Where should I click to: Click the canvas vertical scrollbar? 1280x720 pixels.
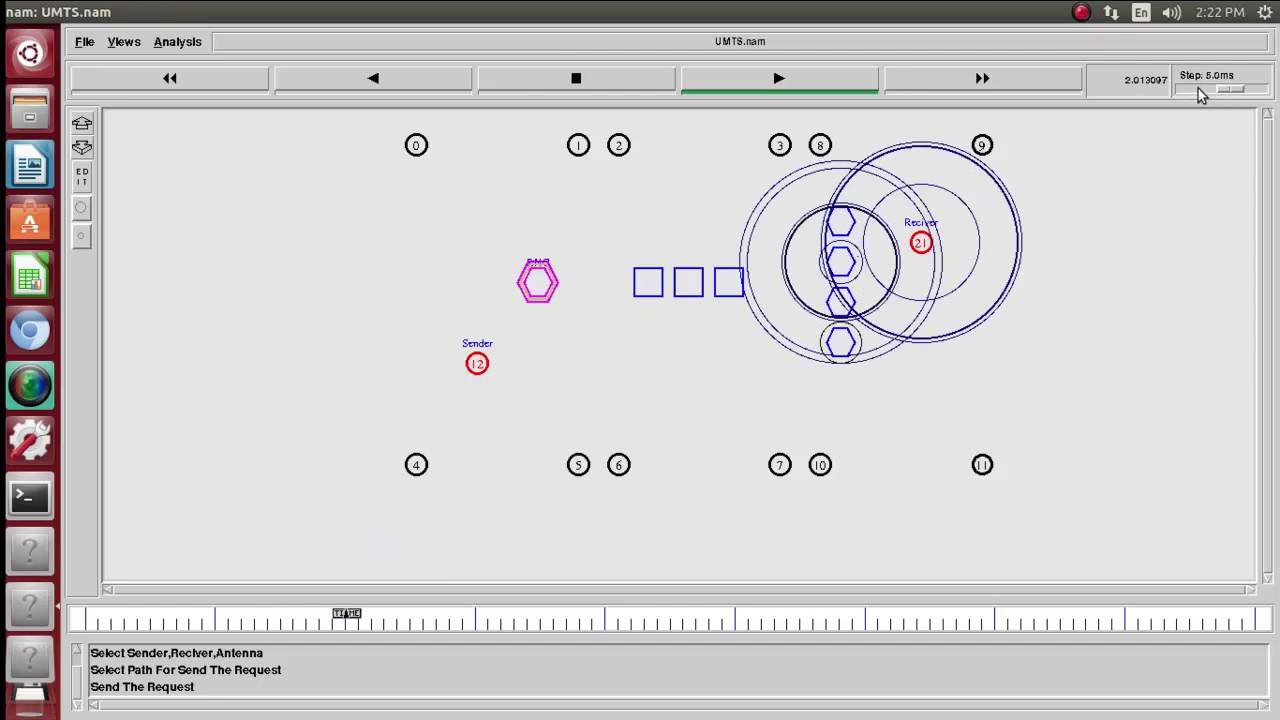click(1267, 346)
